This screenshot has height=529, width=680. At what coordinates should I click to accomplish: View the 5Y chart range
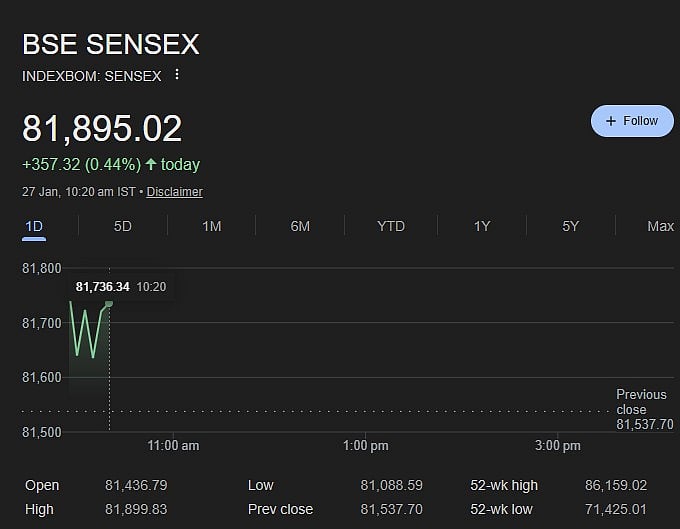pos(570,226)
